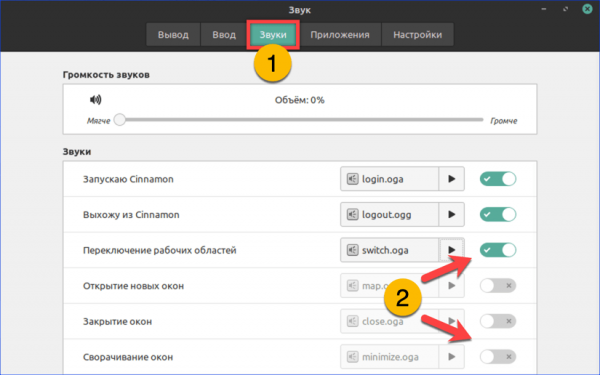
Task: Play the minimize.oga sound preview
Action: [452, 357]
